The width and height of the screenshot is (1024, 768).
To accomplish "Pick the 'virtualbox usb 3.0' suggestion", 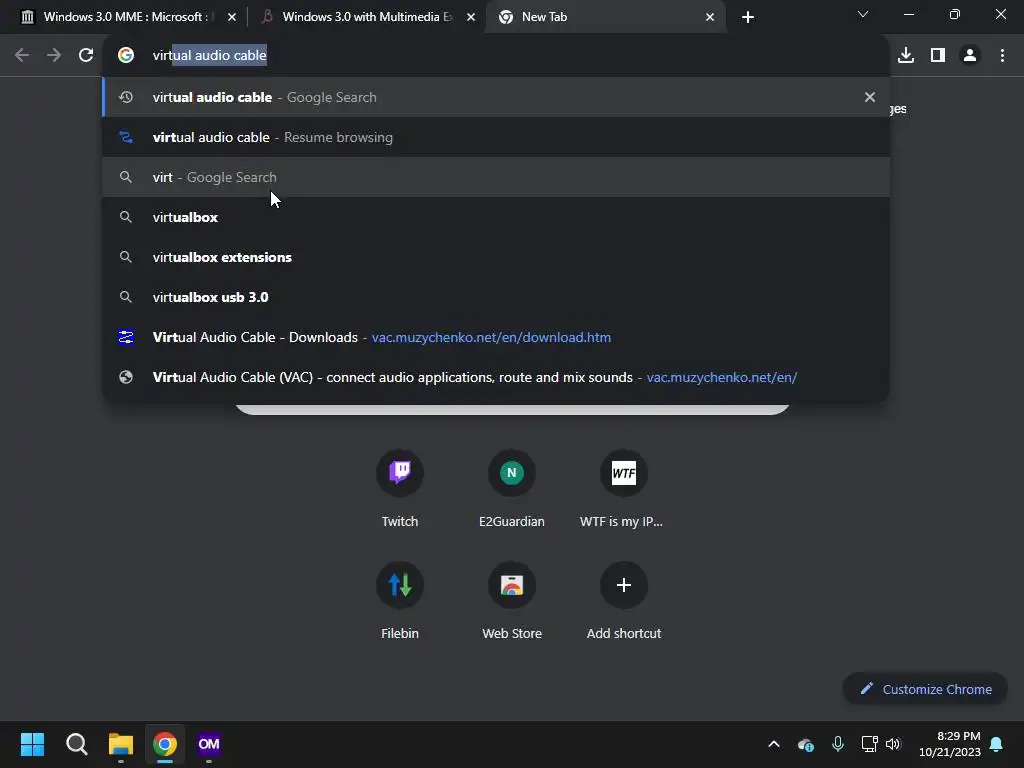I will [x=496, y=296].
